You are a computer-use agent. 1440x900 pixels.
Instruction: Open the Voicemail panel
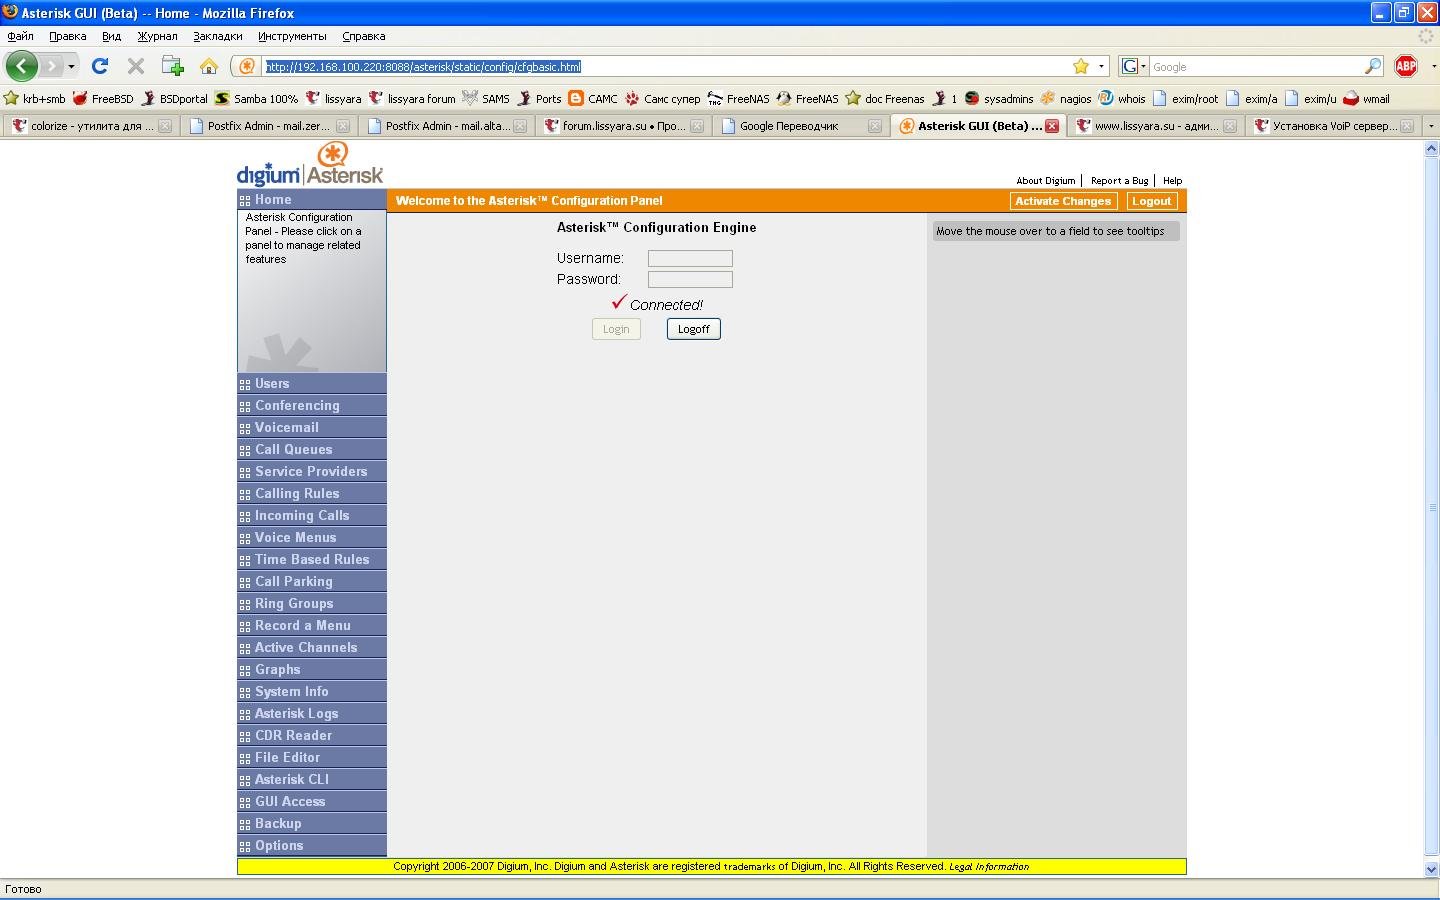click(312, 428)
